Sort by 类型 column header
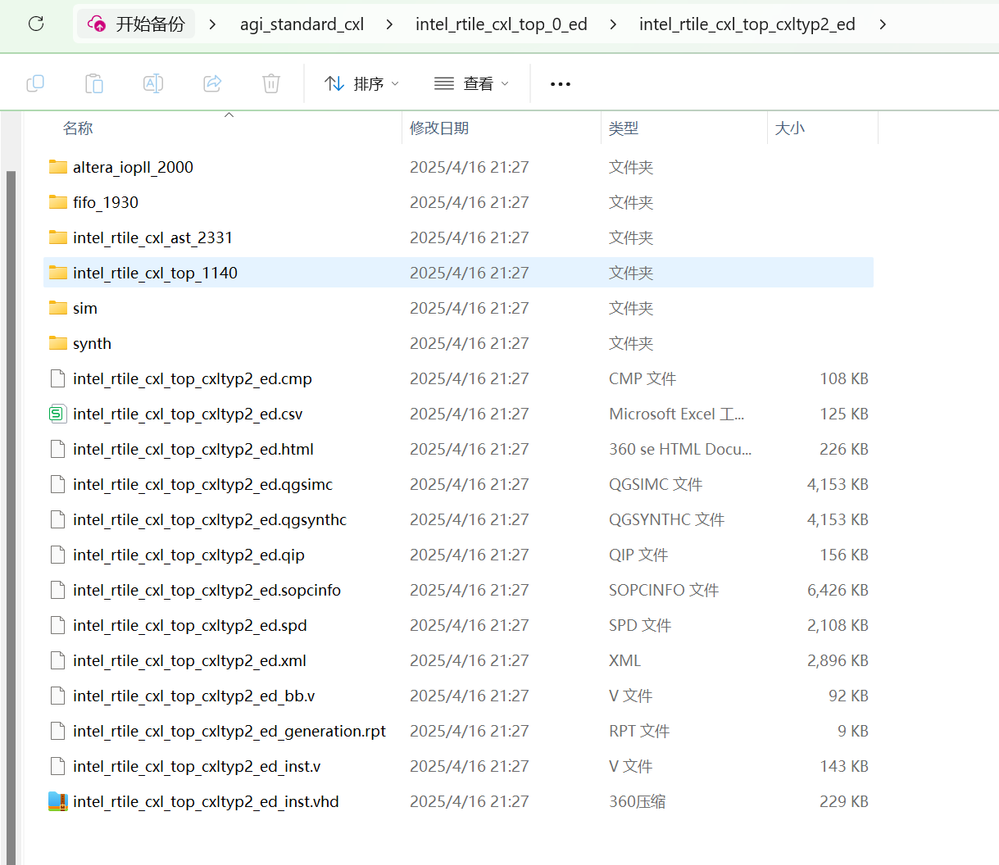Image resolution: width=999 pixels, height=865 pixels. (623, 128)
